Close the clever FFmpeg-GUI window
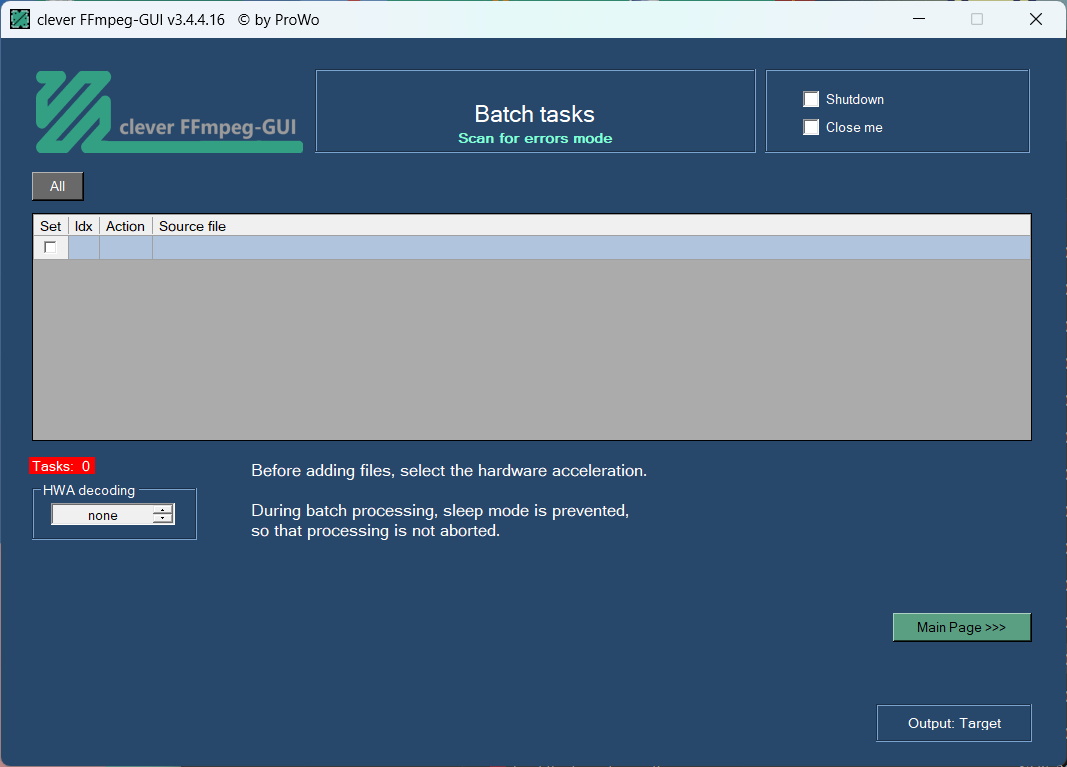The width and height of the screenshot is (1067, 767). coord(1036,19)
